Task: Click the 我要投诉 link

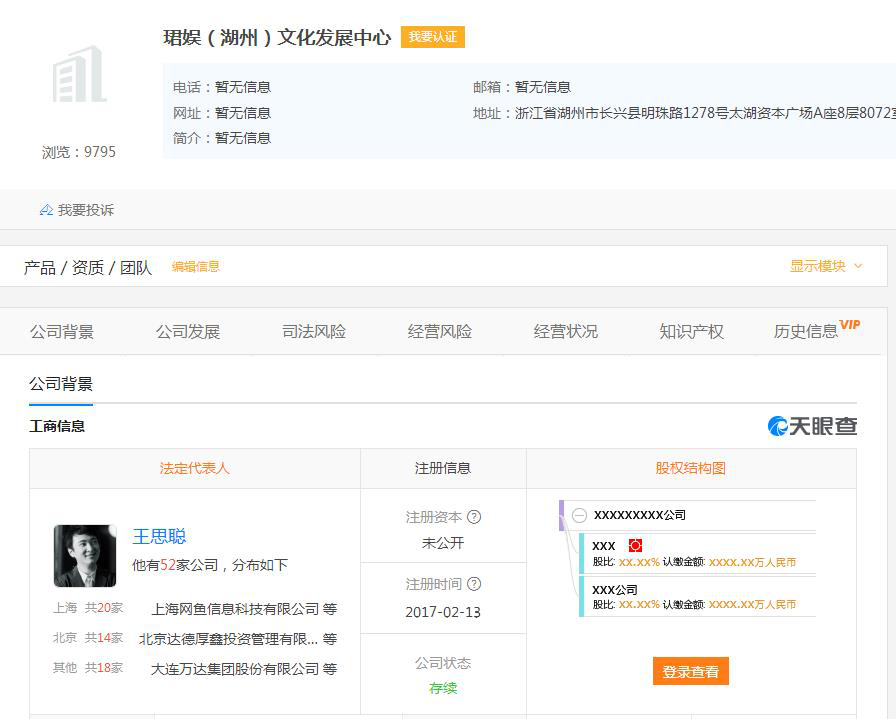Action: 86,210
